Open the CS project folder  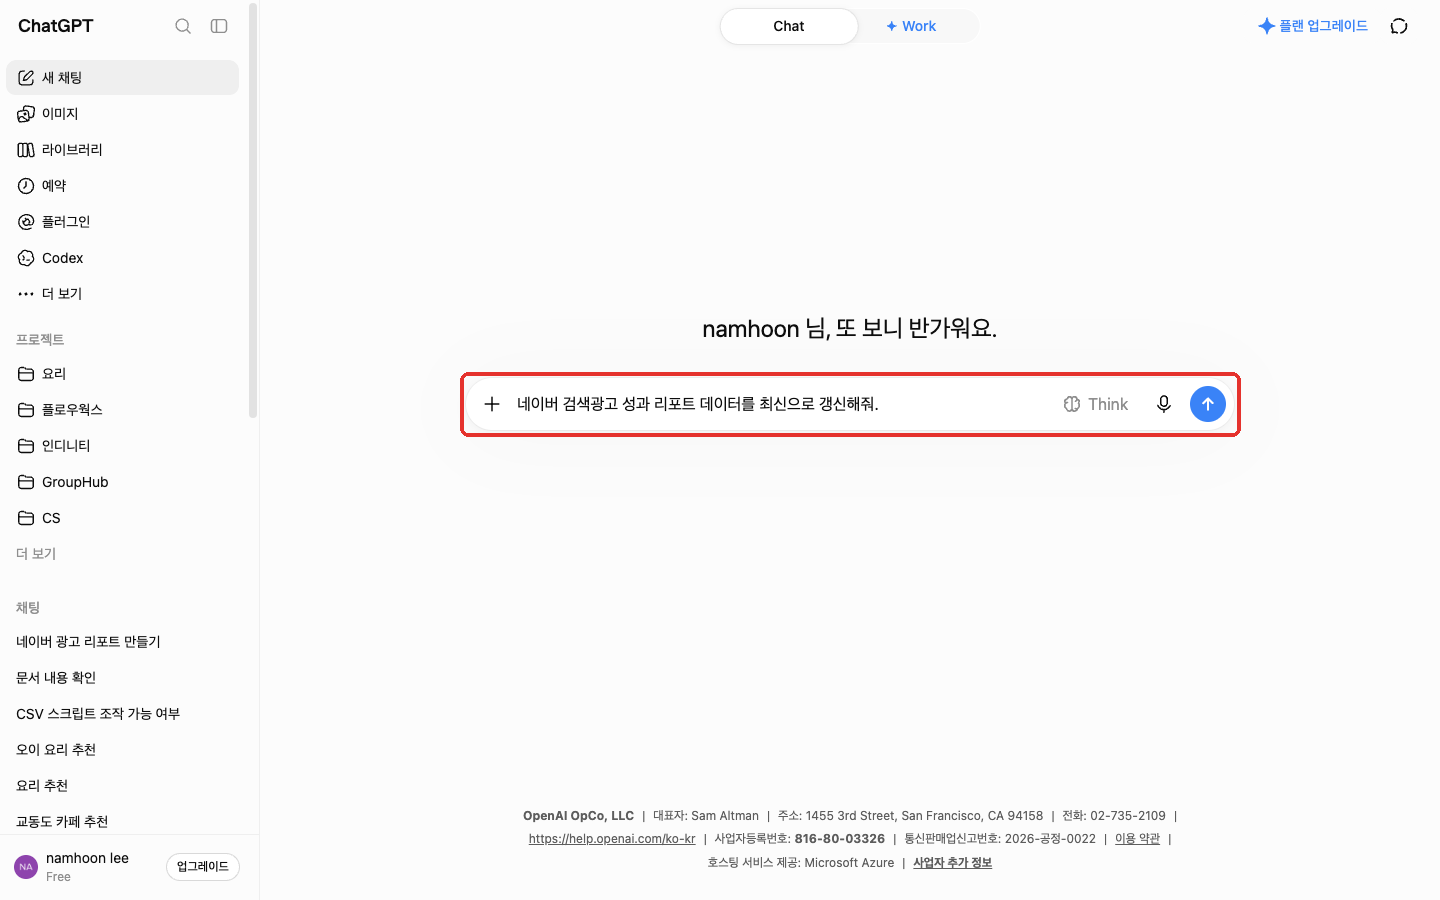point(122,518)
